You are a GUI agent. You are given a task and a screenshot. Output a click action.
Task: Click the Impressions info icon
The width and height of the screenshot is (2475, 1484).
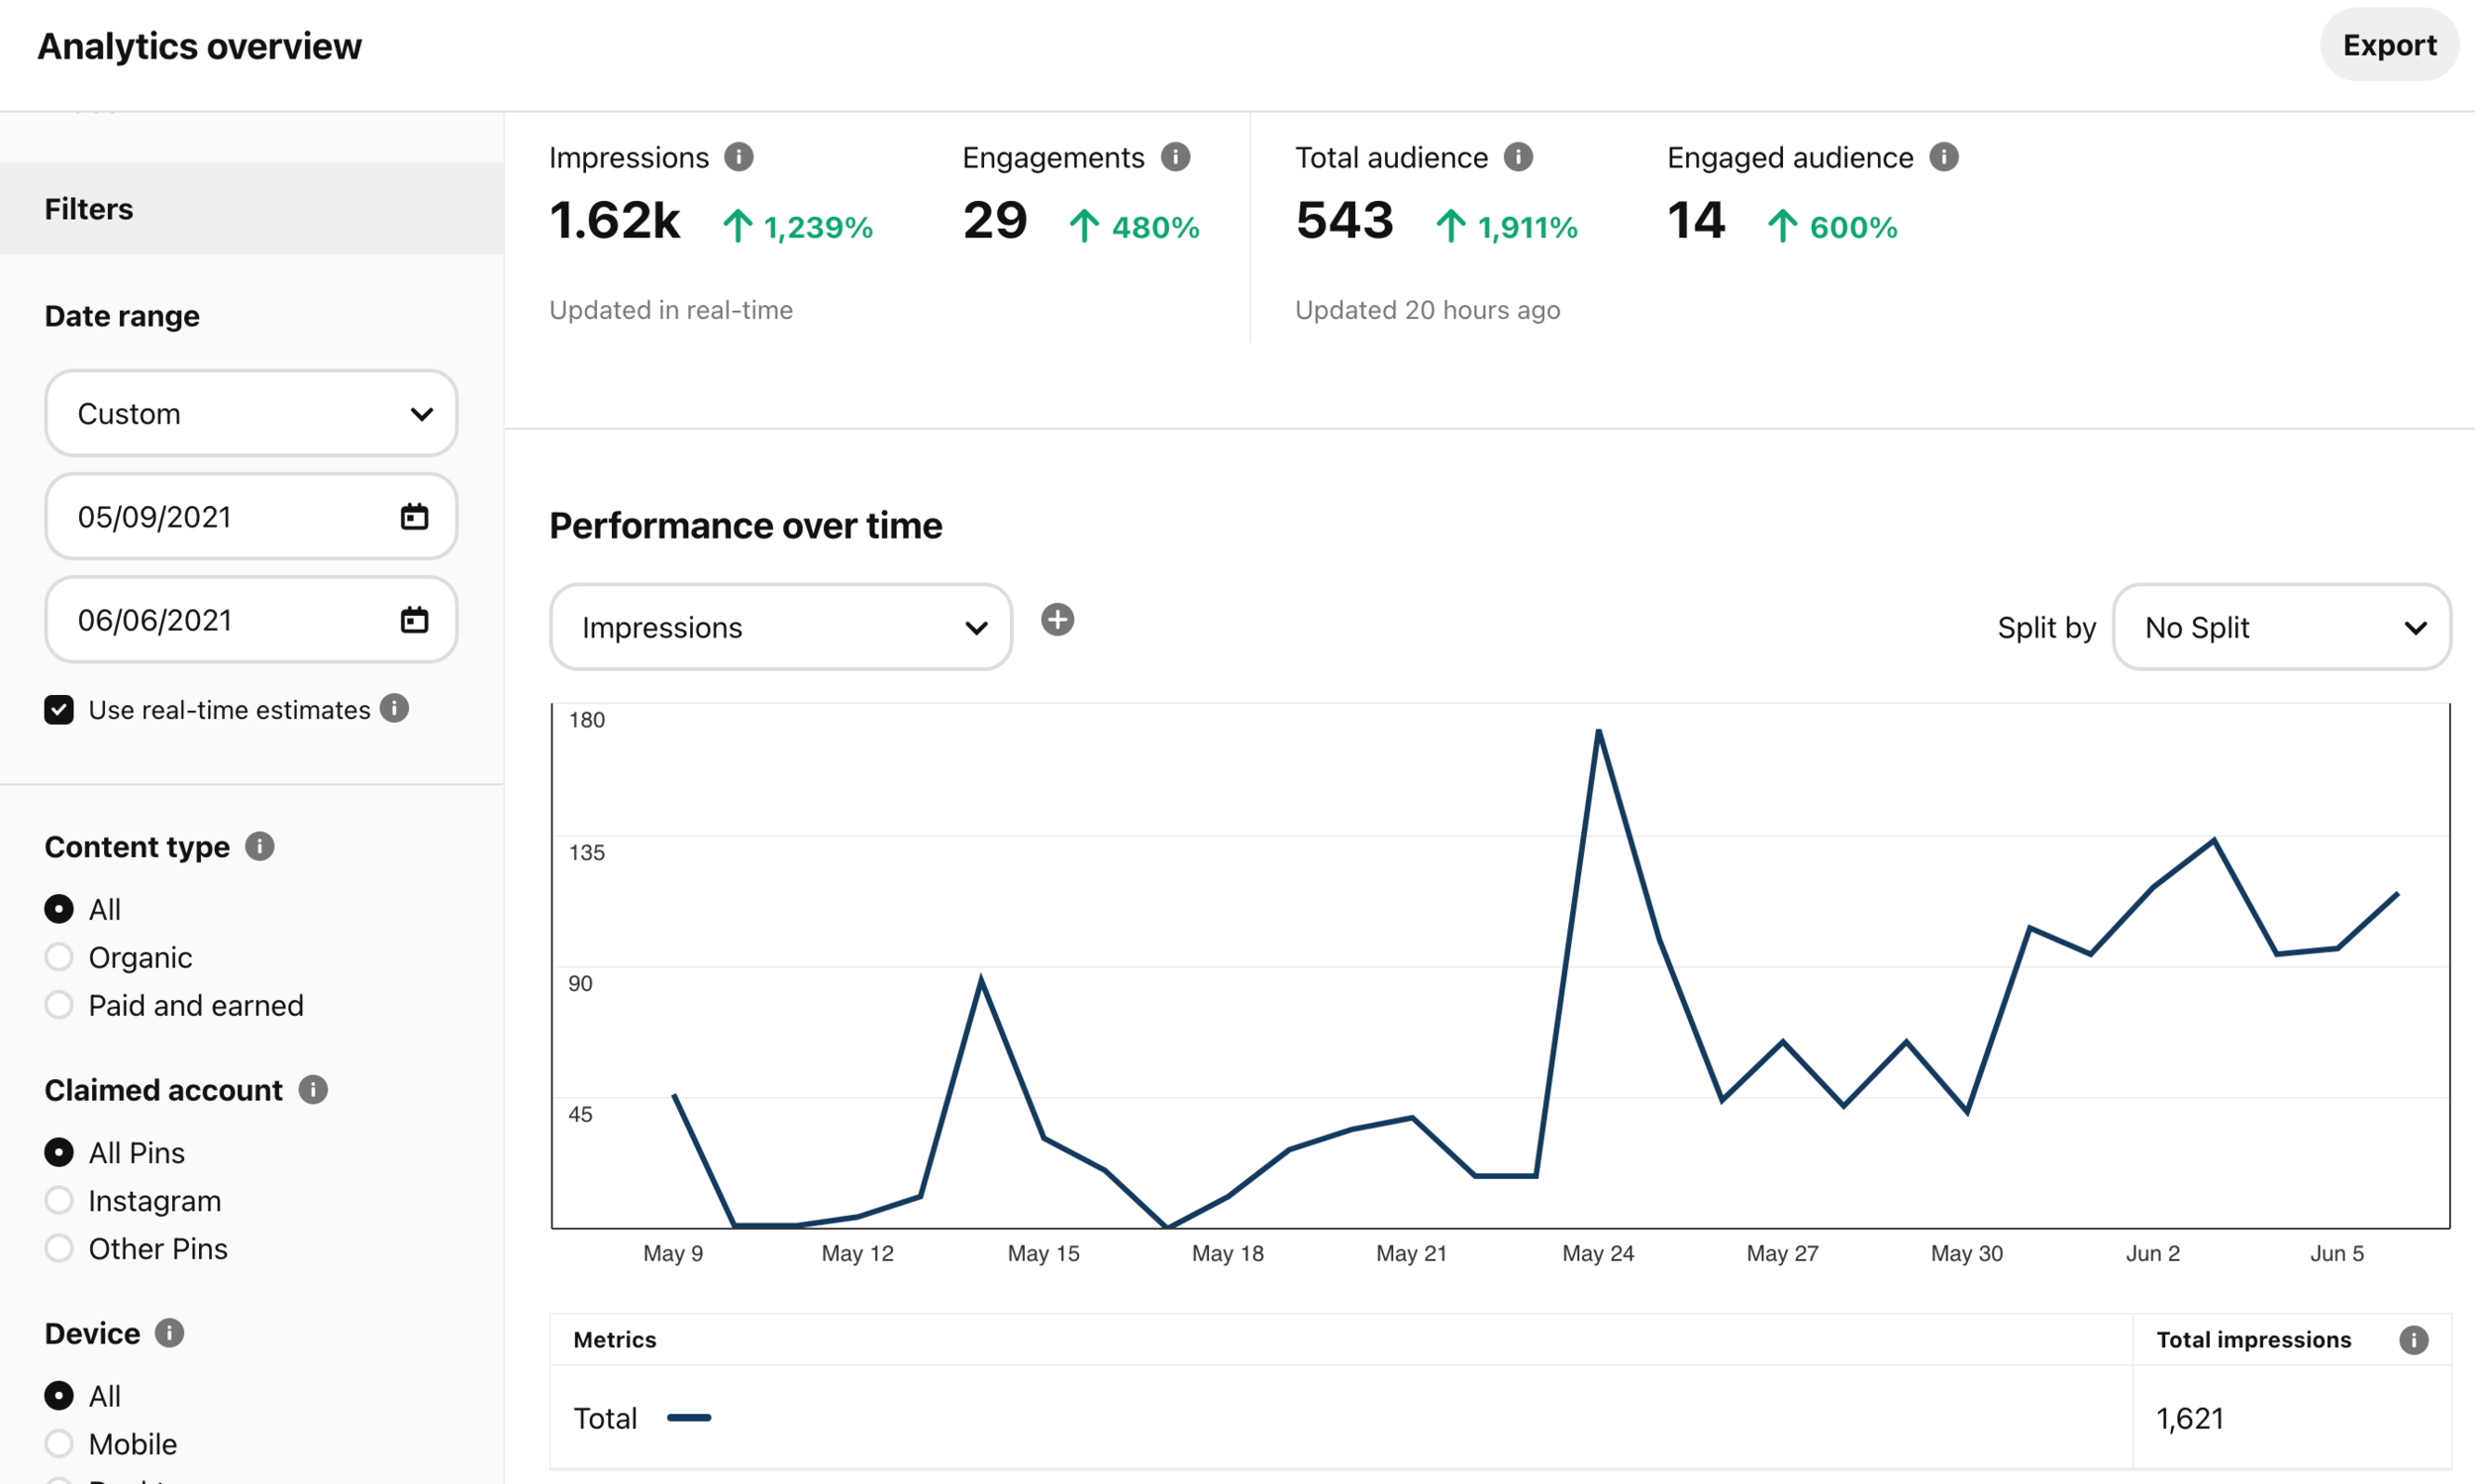pos(738,157)
